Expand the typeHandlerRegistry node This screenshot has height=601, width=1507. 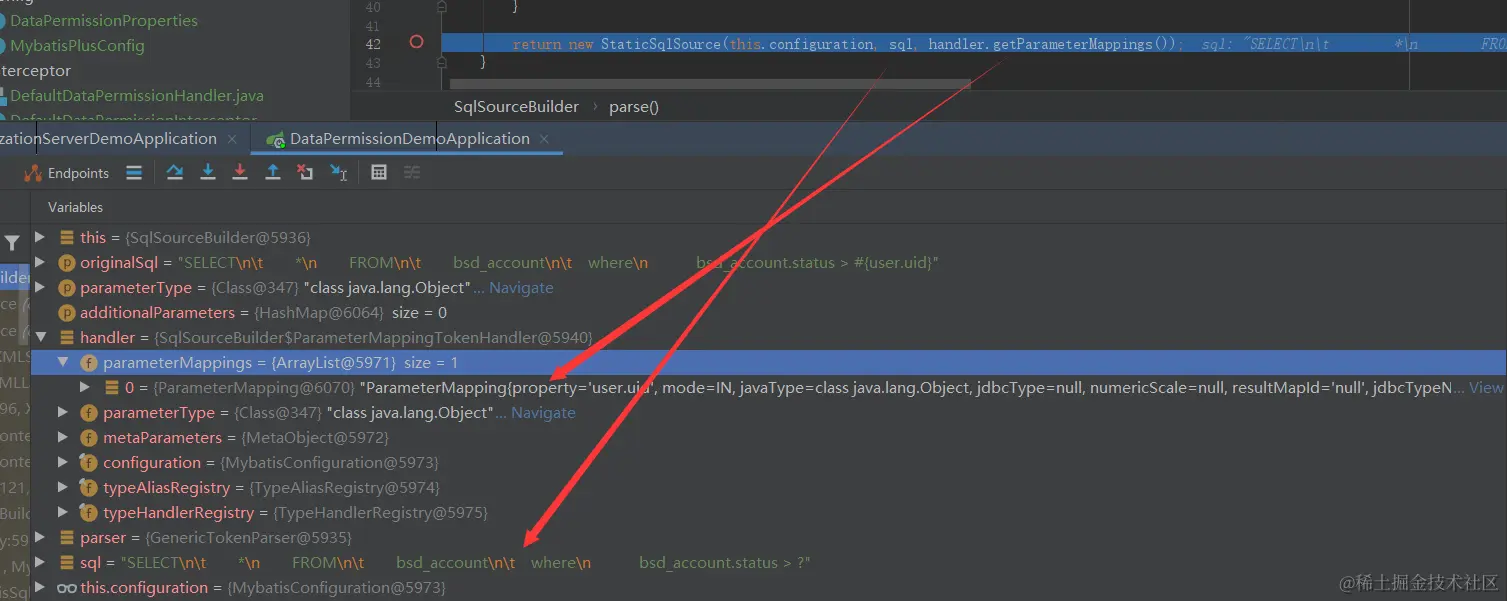click(63, 512)
